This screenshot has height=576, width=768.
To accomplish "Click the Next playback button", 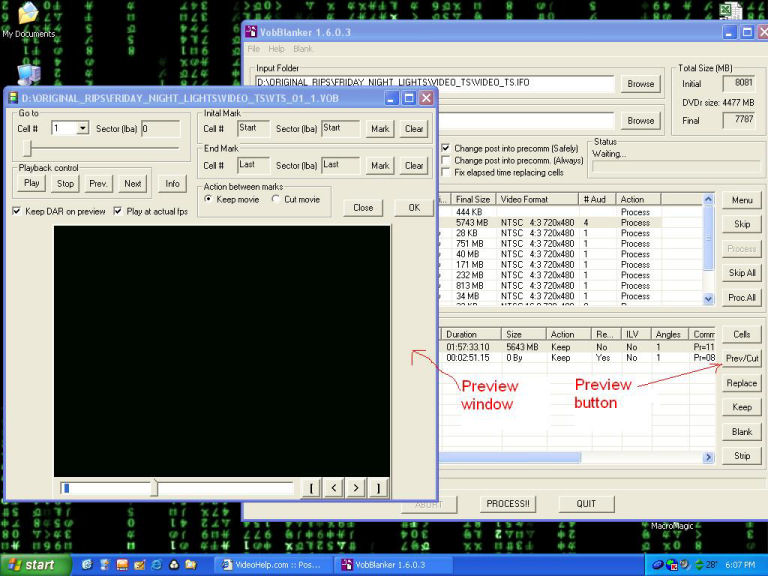I will (x=132, y=183).
